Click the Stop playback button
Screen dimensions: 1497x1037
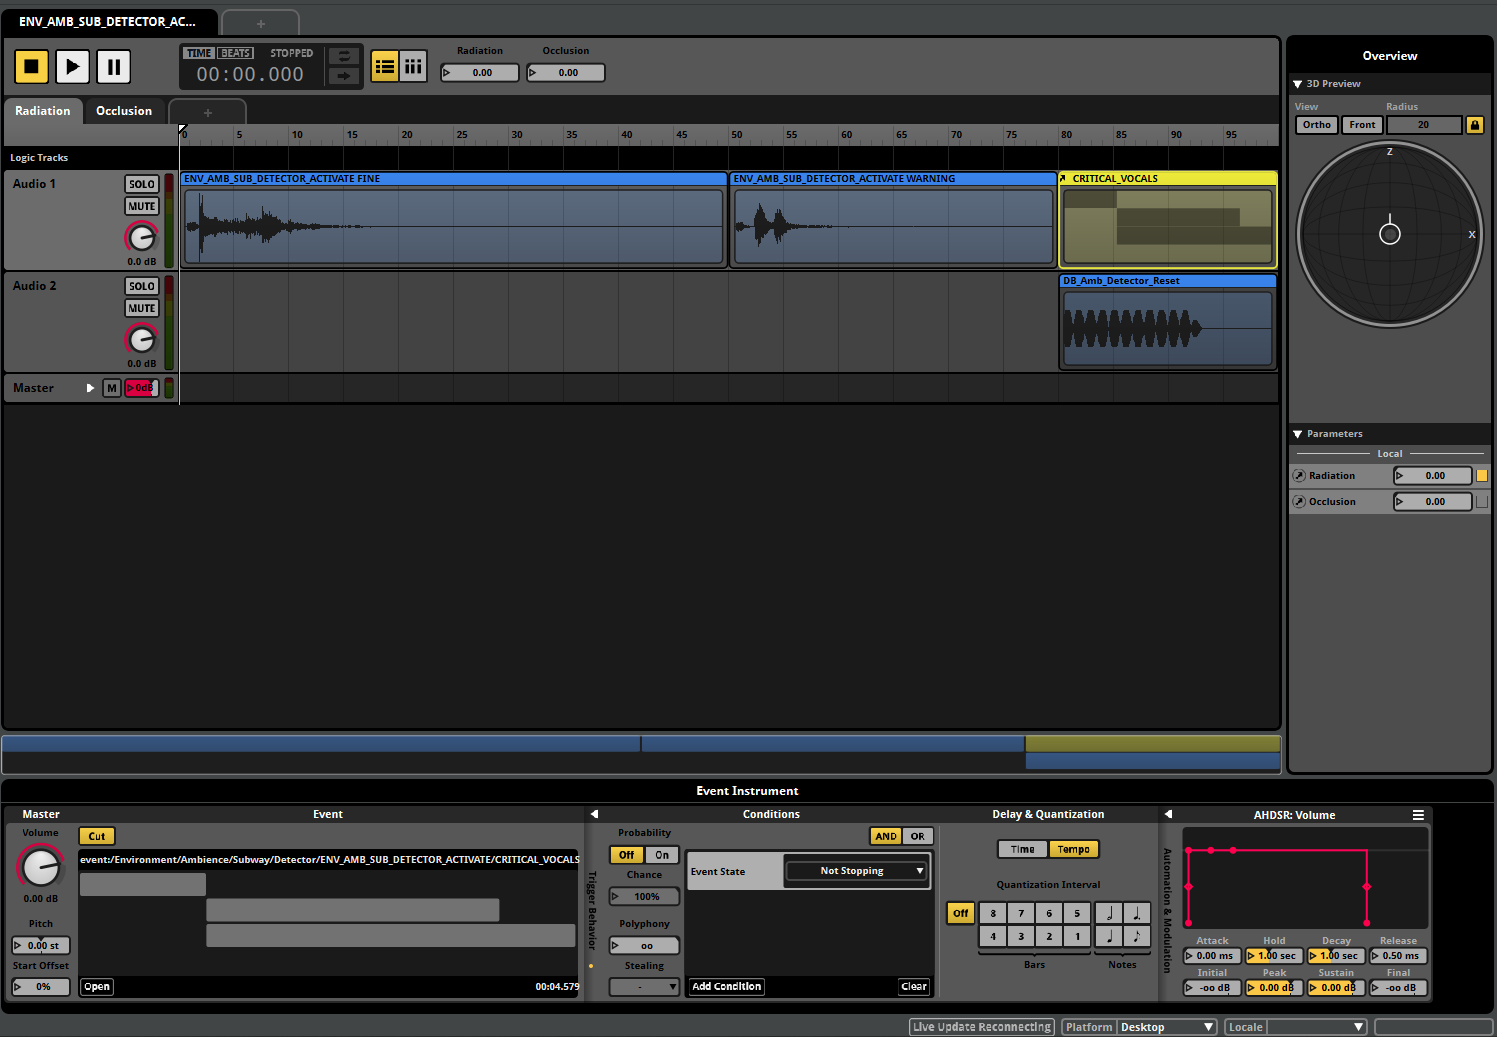pos(31,67)
